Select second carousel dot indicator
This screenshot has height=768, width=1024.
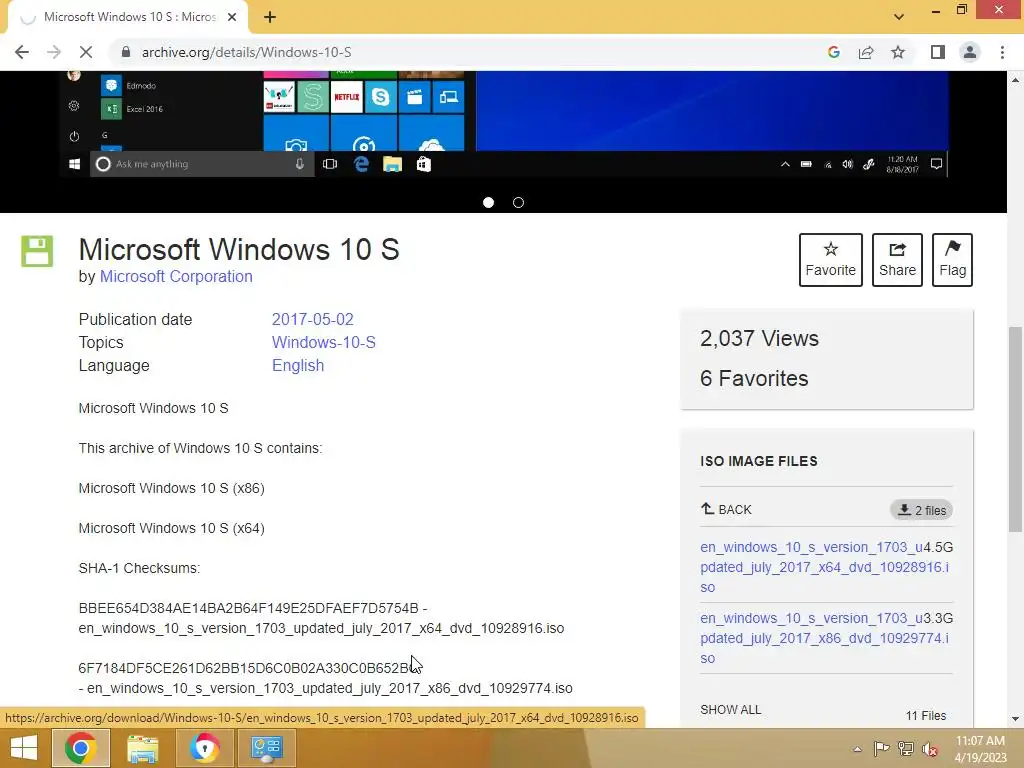click(519, 202)
